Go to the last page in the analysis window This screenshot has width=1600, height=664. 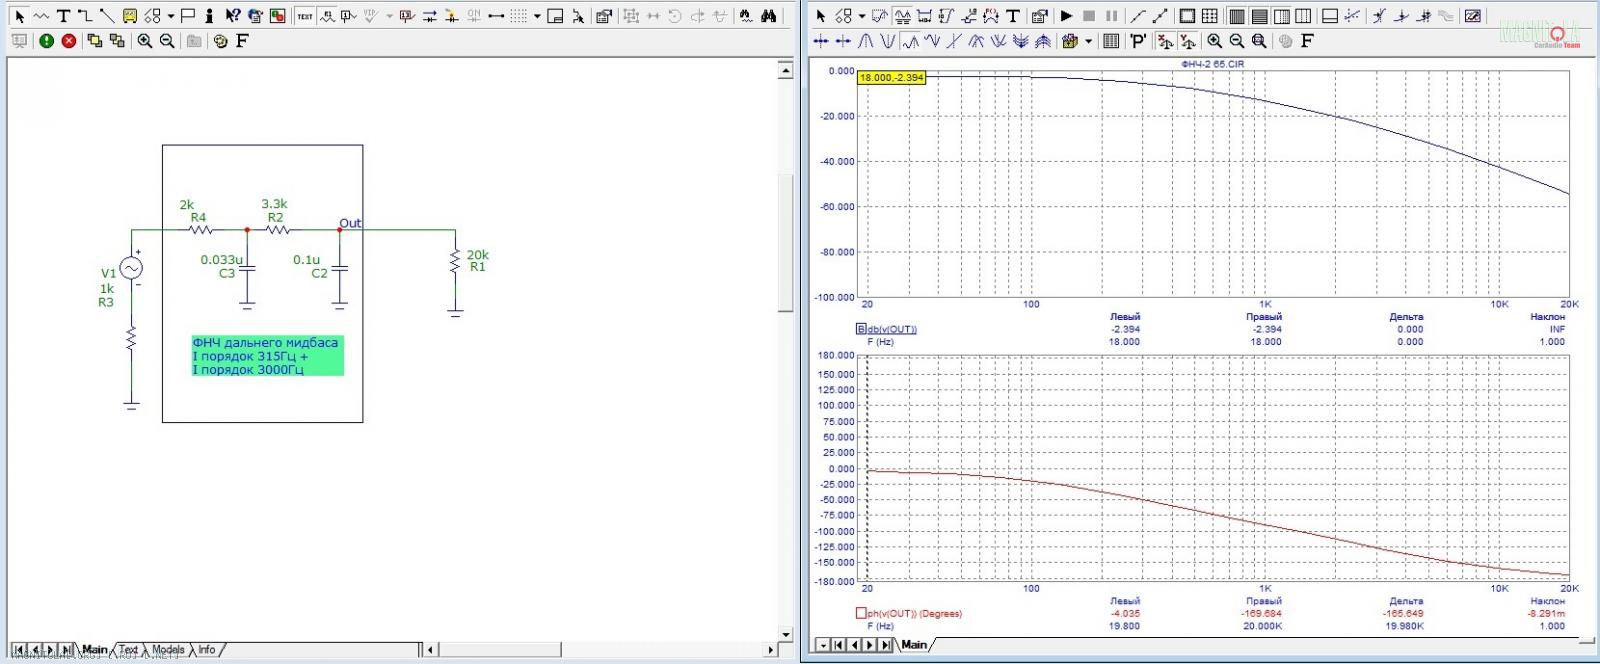coord(884,645)
